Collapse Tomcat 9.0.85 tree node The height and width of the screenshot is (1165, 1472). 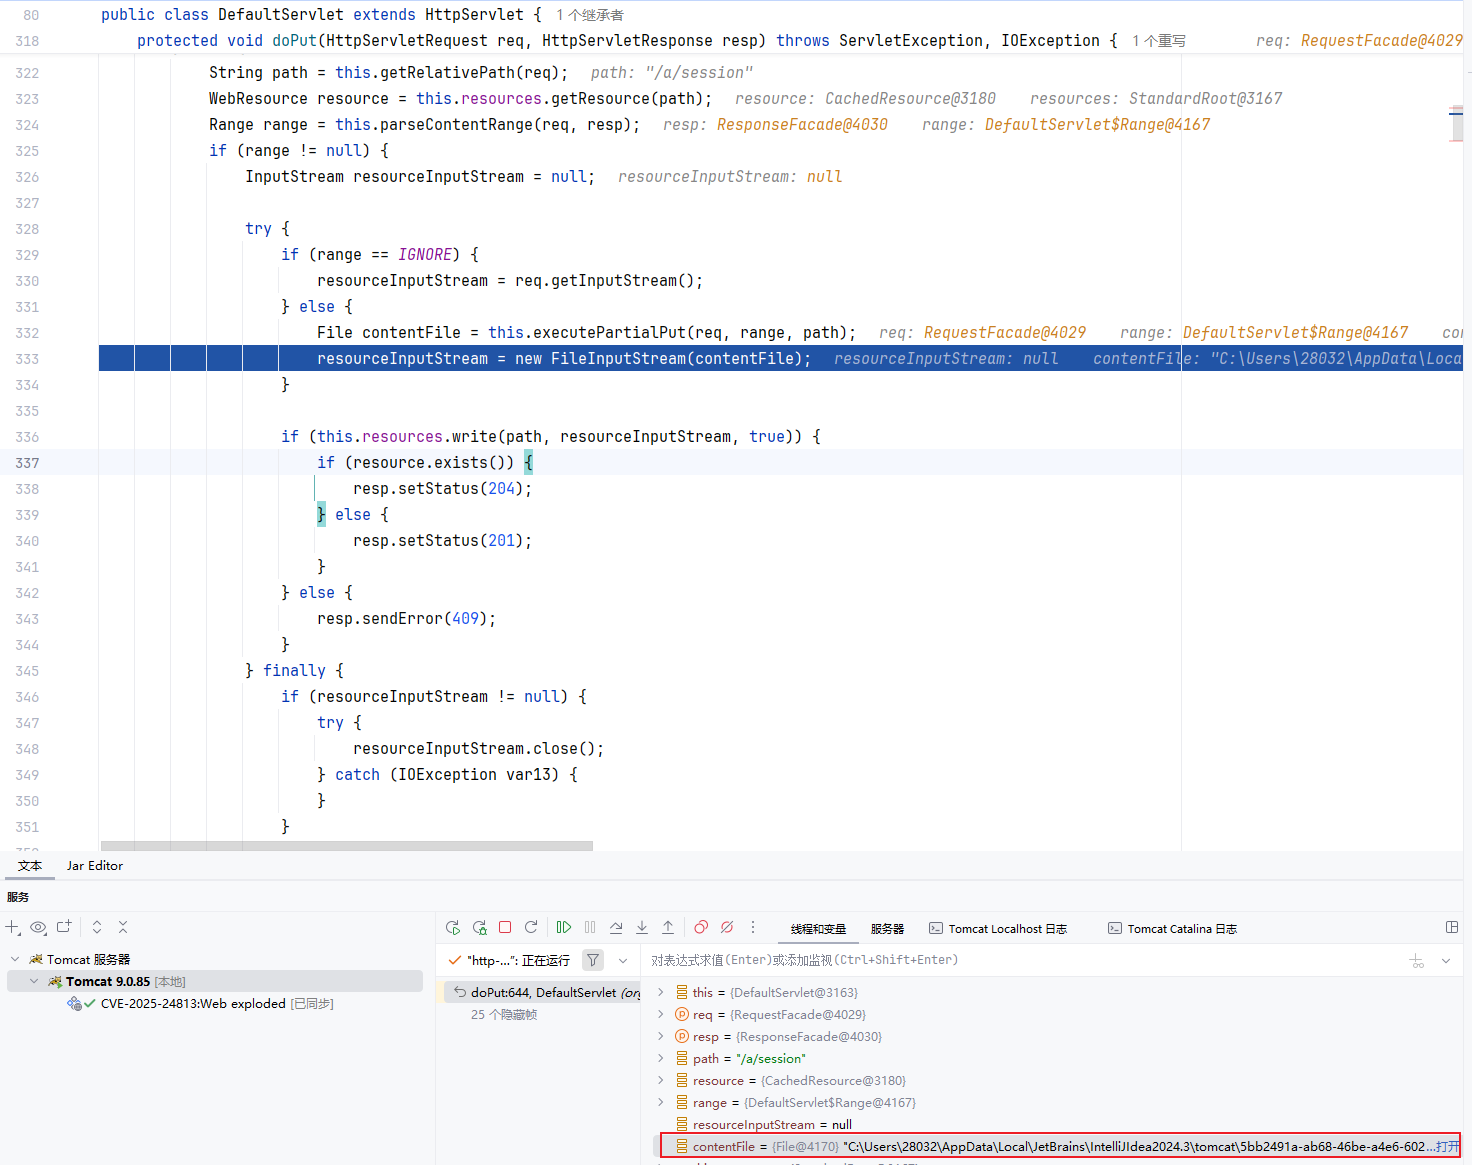34,981
